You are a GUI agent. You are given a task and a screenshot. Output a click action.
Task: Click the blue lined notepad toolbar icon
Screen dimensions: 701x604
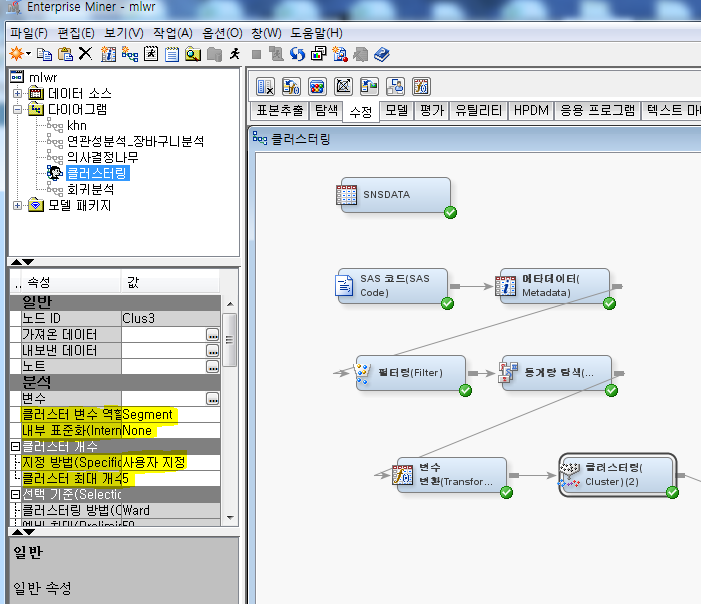pos(172,55)
